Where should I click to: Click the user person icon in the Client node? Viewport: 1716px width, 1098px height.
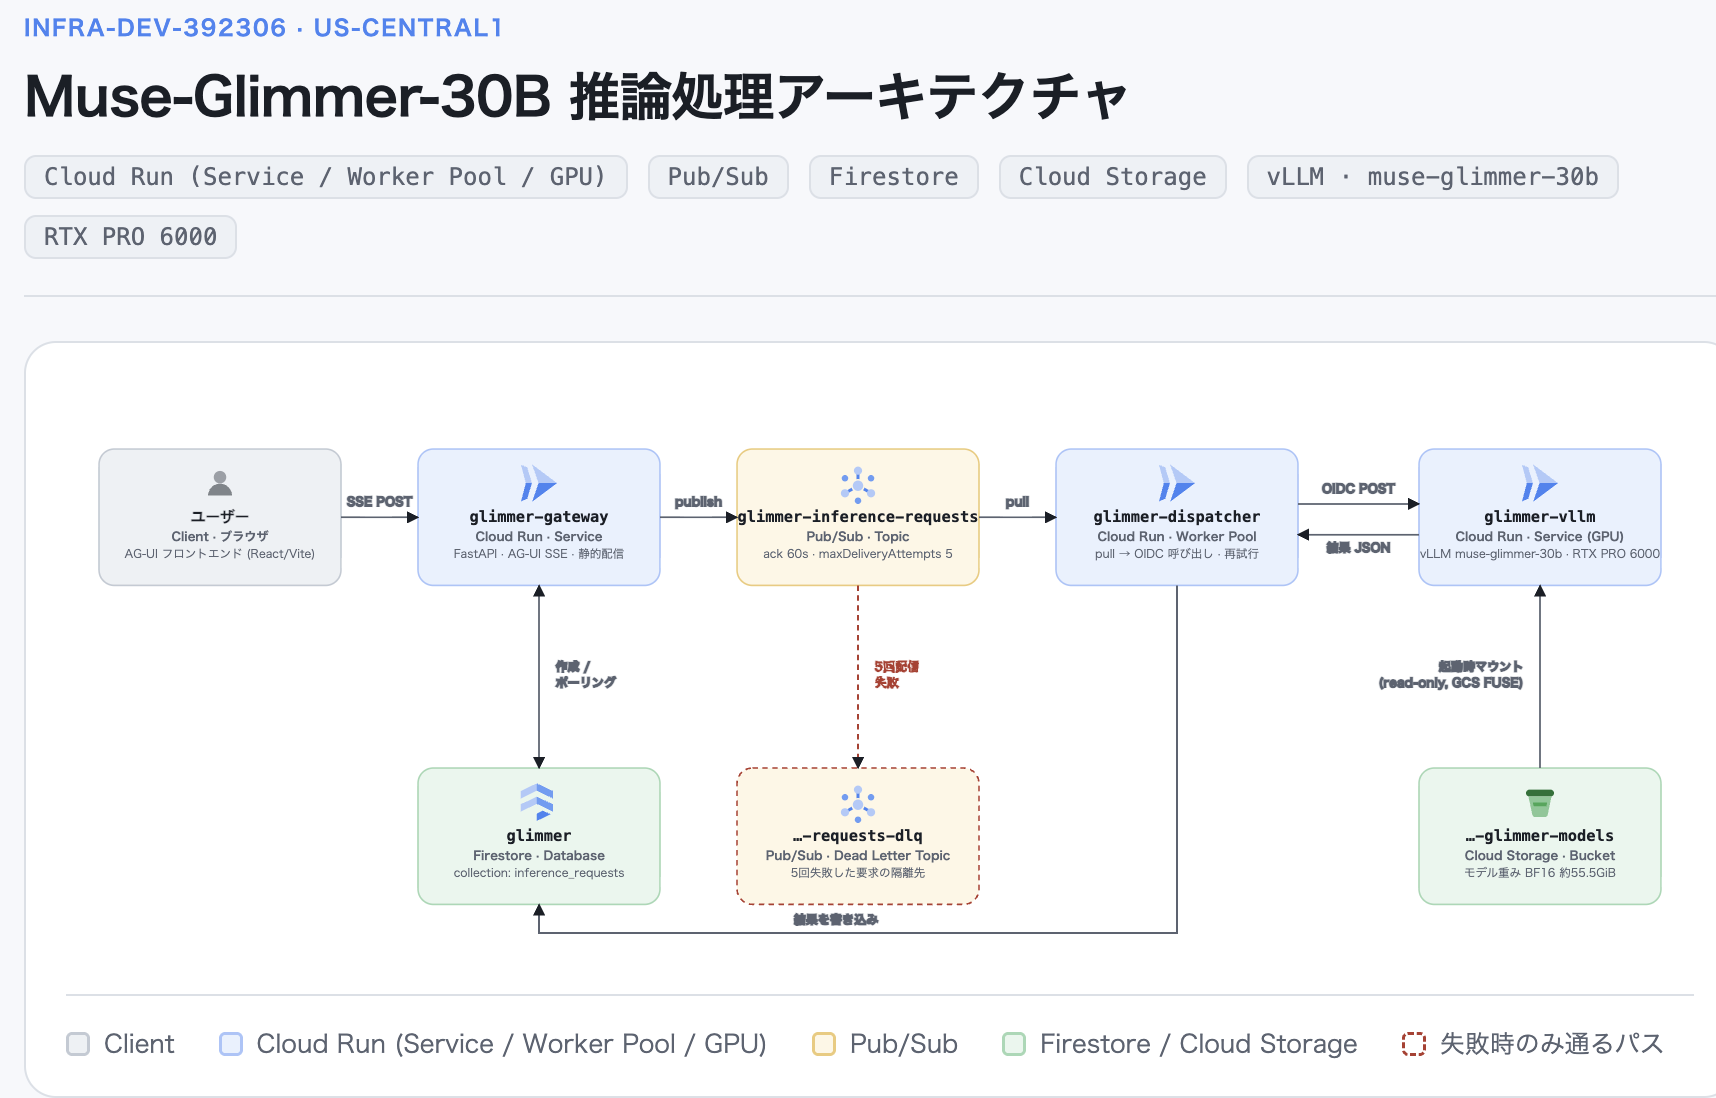pyautogui.click(x=220, y=483)
